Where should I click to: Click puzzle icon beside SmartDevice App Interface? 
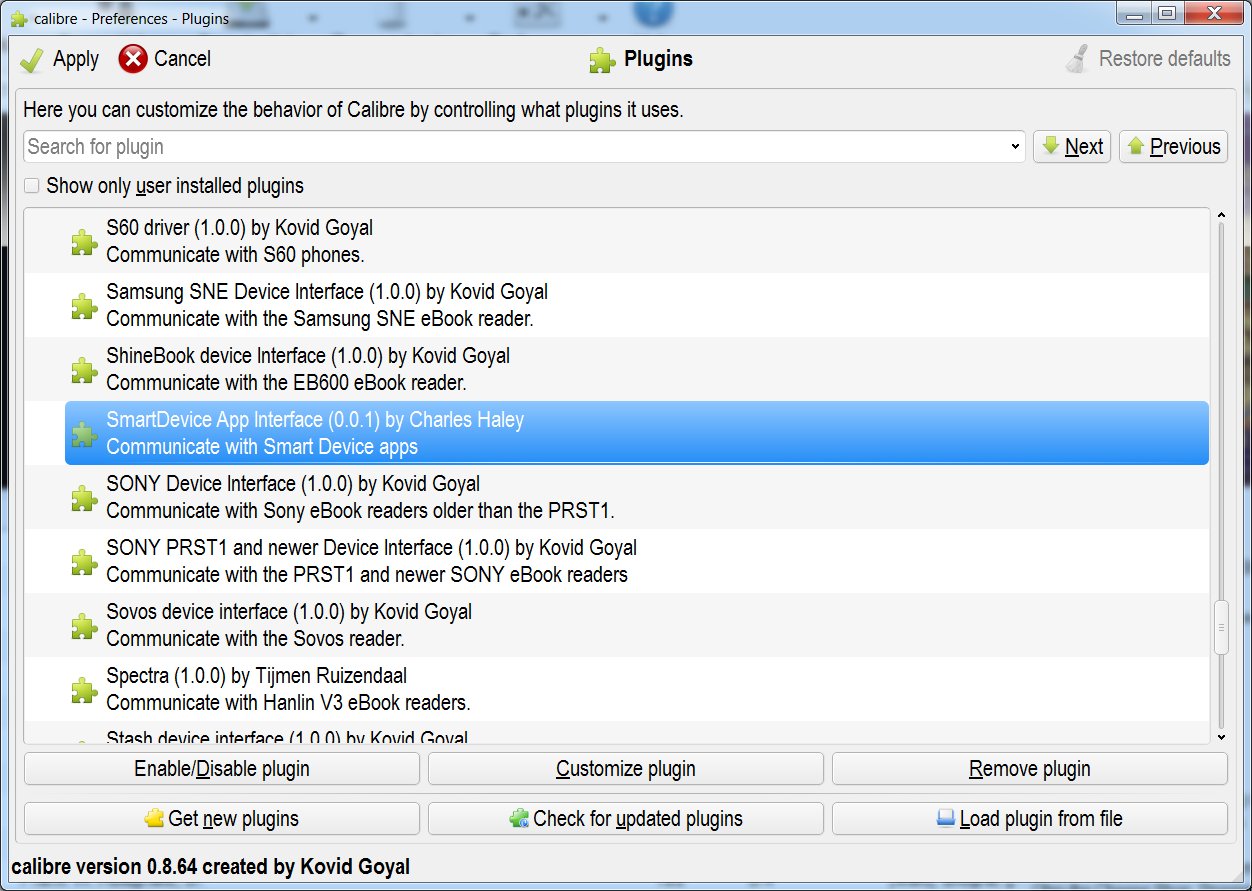84,434
